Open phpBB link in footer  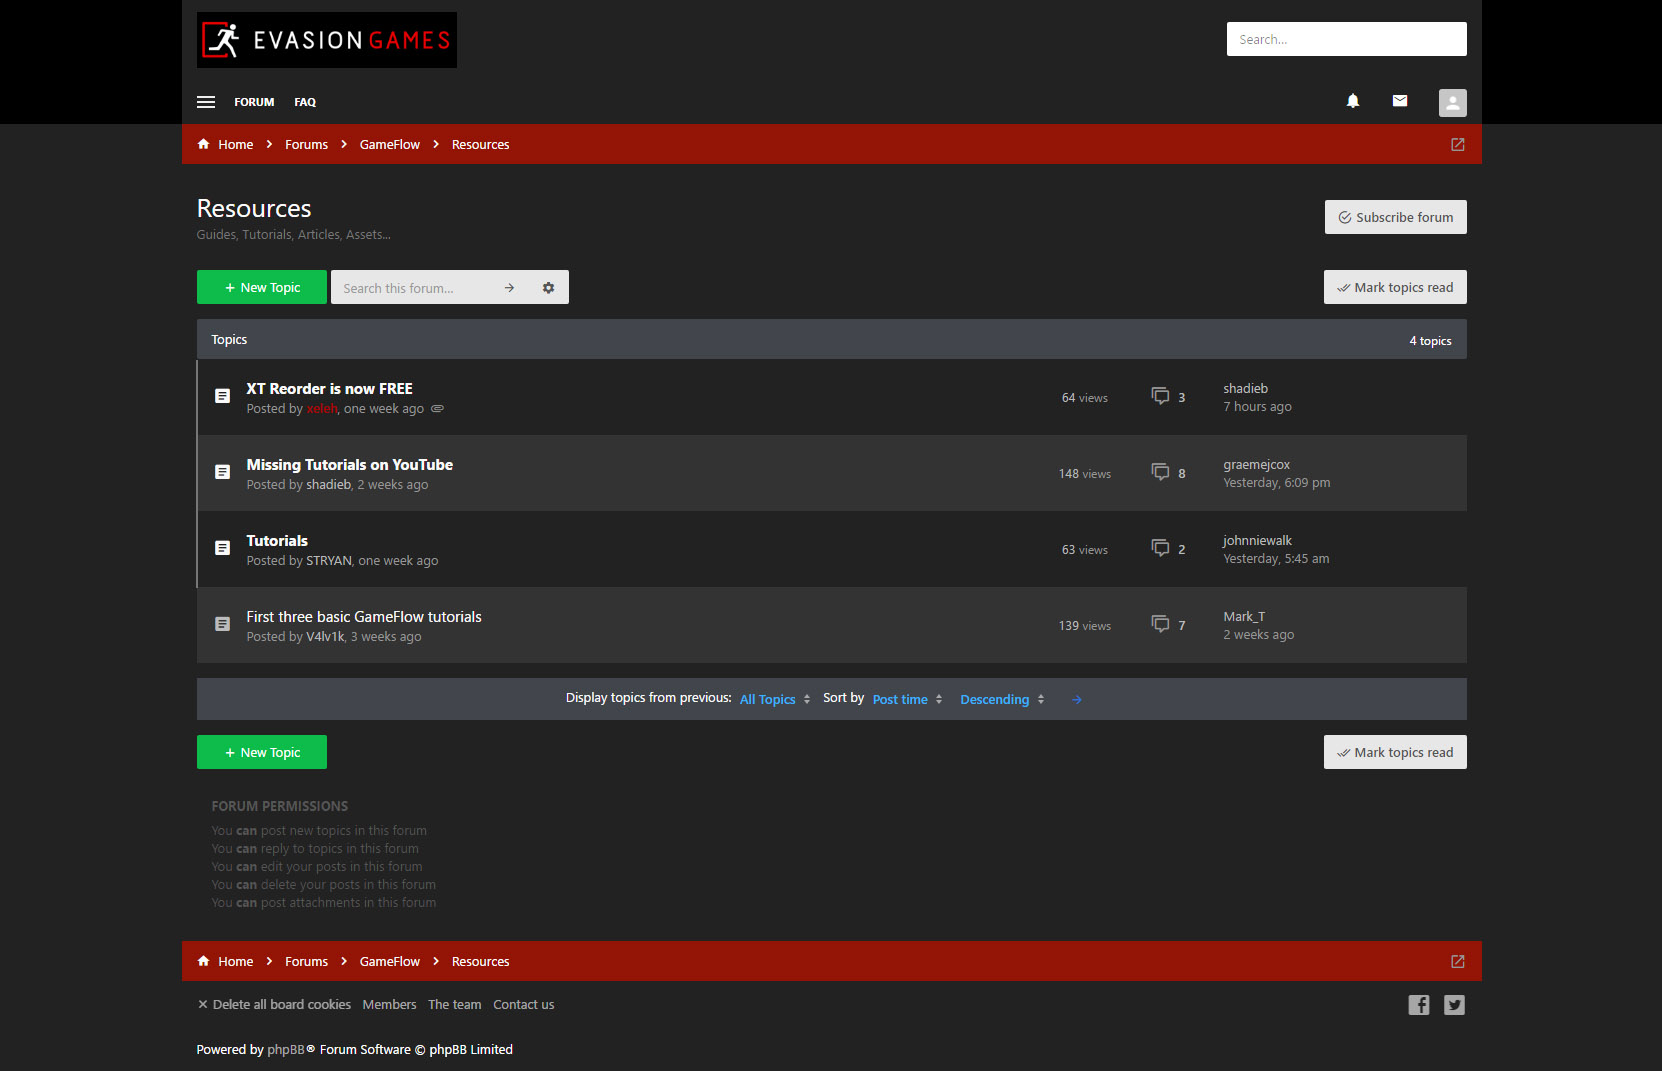tap(286, 1050)
